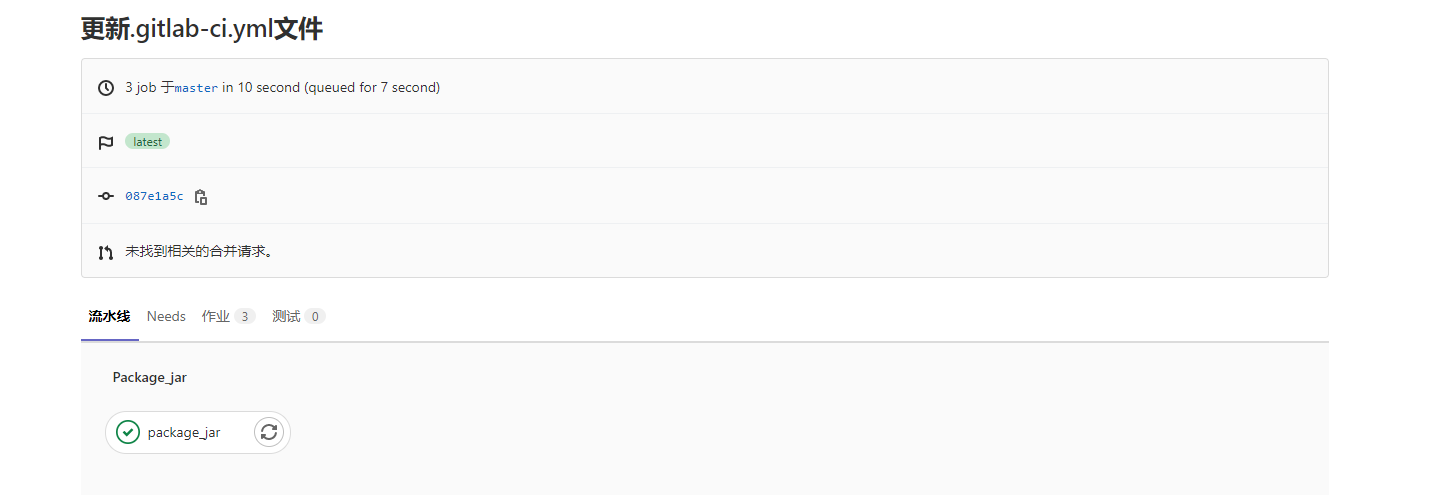Click the 未找到相关的合并请求 message

199,252
